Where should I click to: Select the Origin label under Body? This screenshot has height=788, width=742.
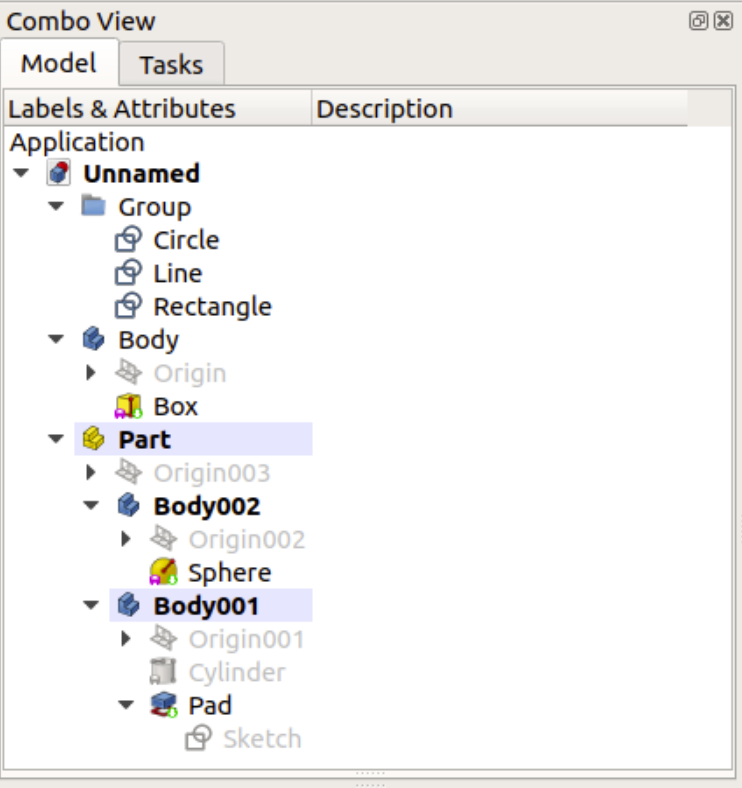[x=190, y=373]
